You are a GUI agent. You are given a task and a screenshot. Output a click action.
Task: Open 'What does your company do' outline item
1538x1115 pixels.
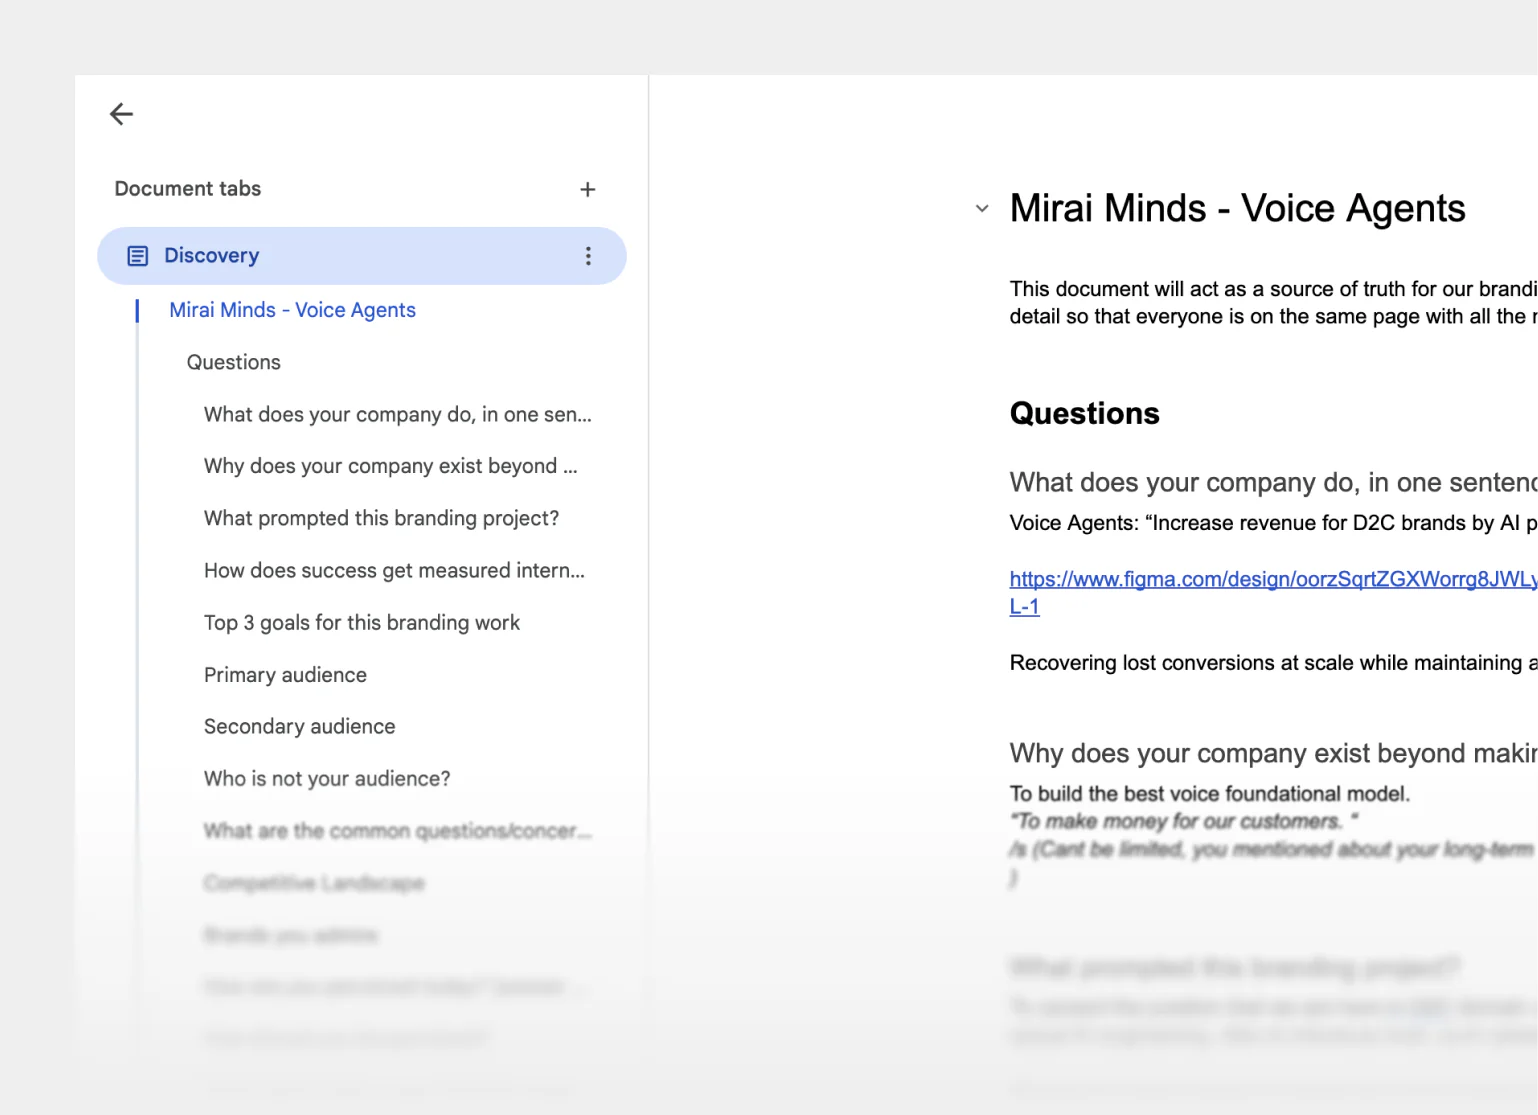click(398, 414)
